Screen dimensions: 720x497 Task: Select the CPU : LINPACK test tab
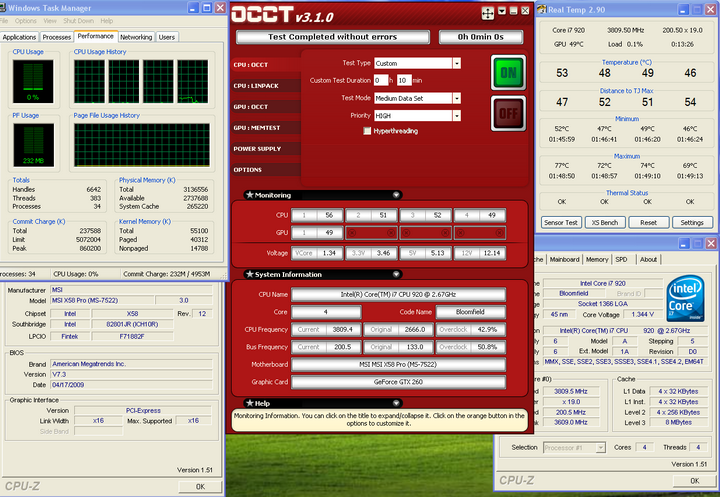tap(266, 86)
